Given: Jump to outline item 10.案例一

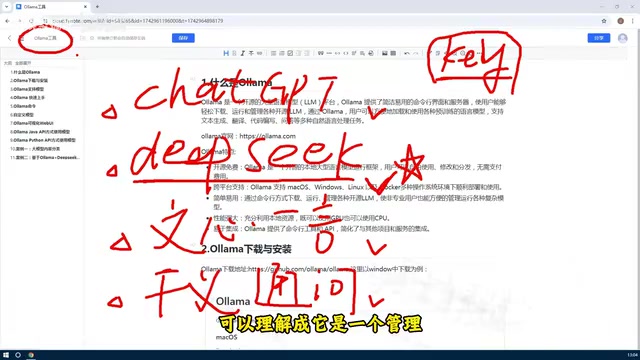Looking at the screenshot, I should pos(35,149).
